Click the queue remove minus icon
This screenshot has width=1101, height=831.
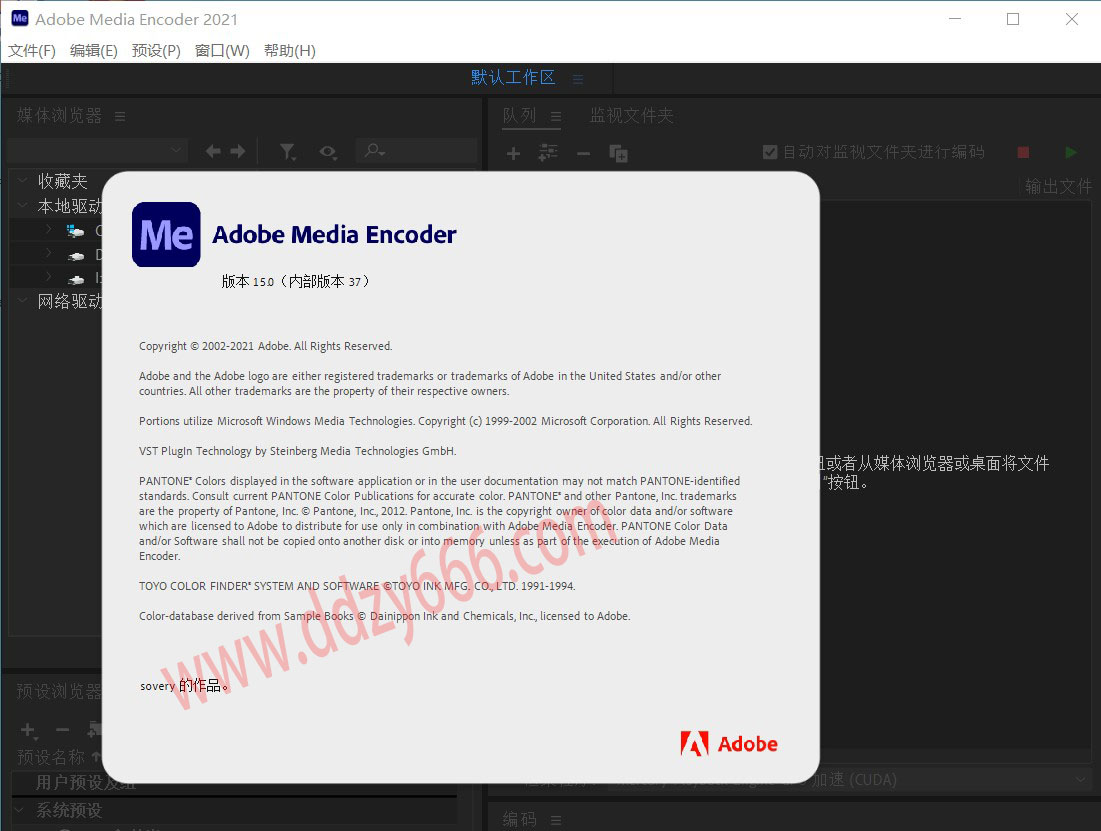pos(584,153)
